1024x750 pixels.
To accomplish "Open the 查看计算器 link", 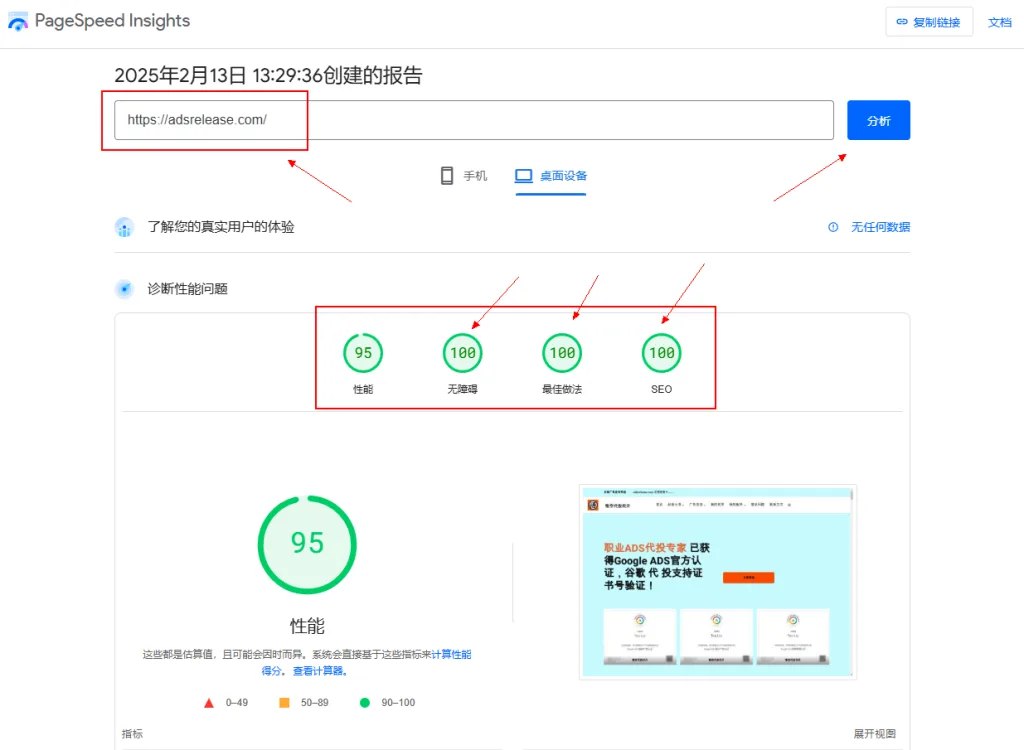I will tap(319, 671).
